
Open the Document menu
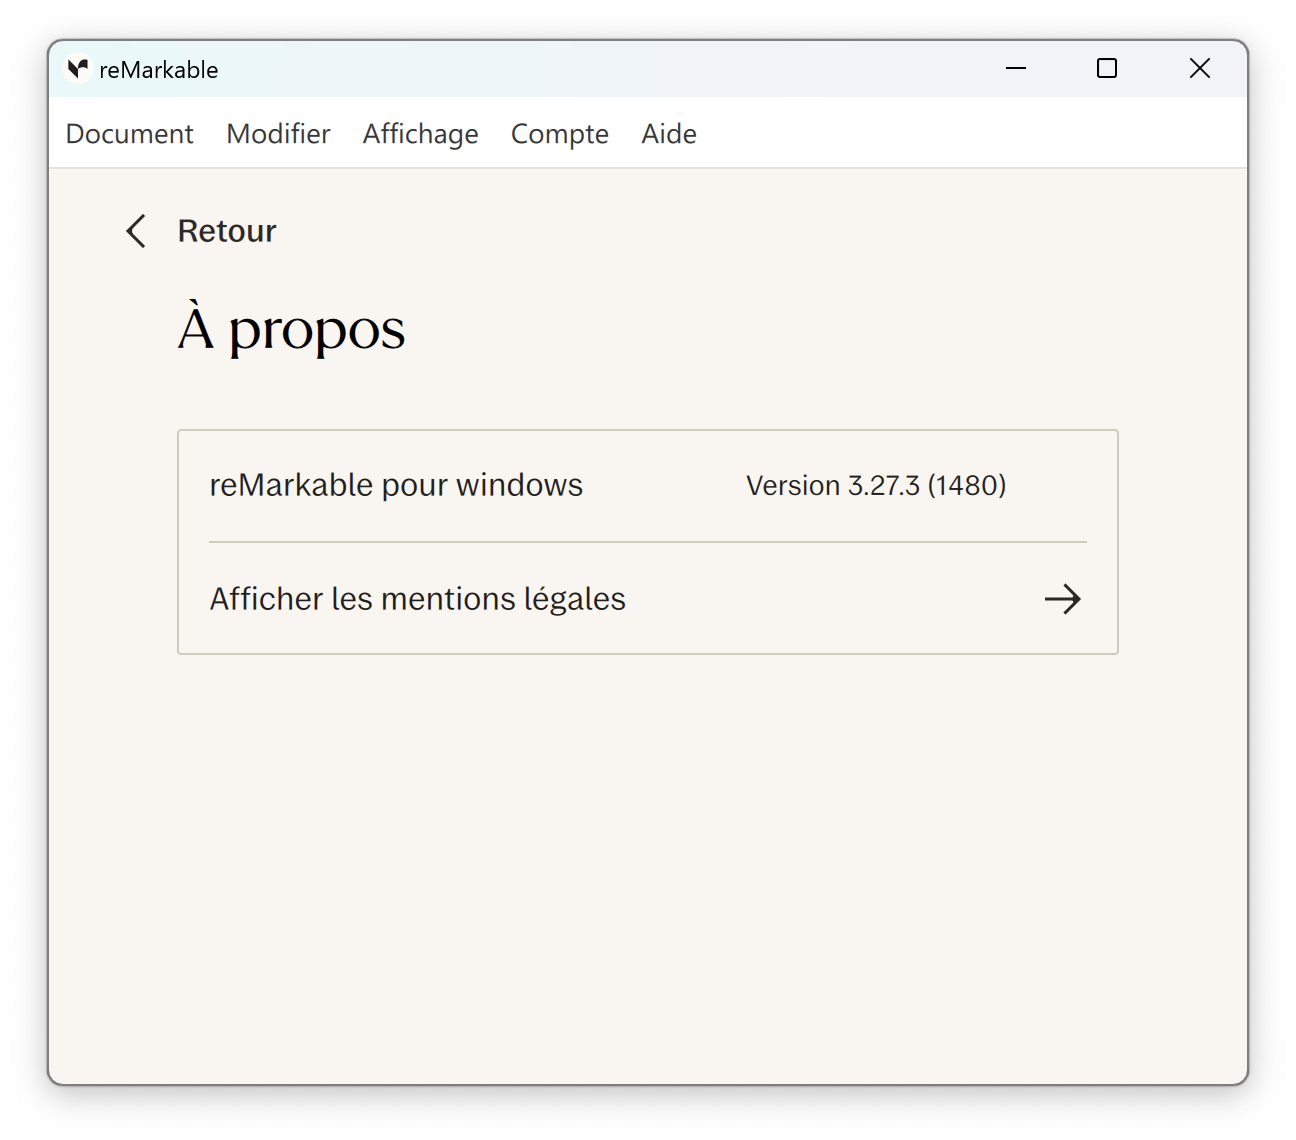coord(130,134)
